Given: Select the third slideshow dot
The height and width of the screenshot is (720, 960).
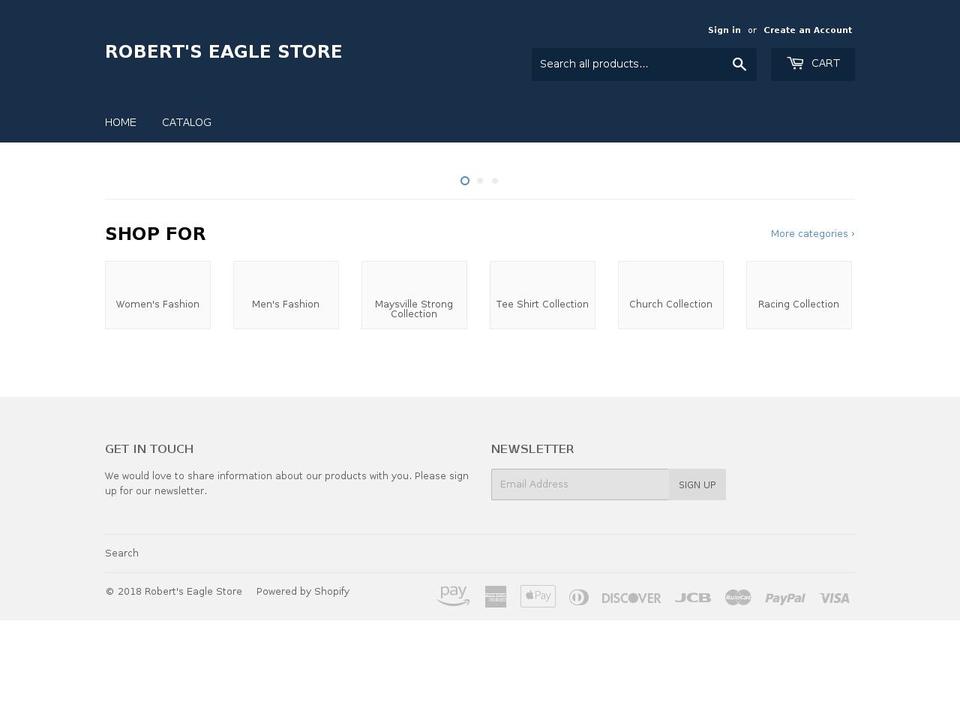Looking at the screenshot, I should coord(495,181).
